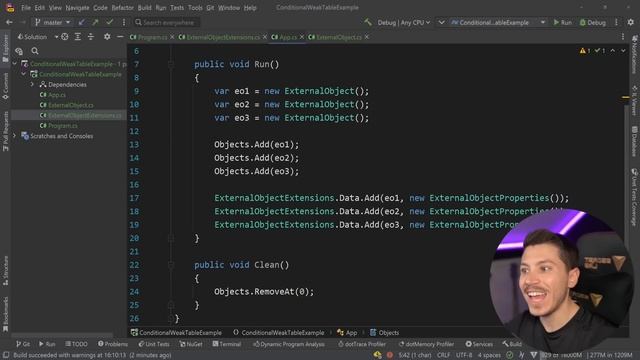Open the Problems tool window
640x360 pixels.
pyautogui.click(x=113, y=344)
